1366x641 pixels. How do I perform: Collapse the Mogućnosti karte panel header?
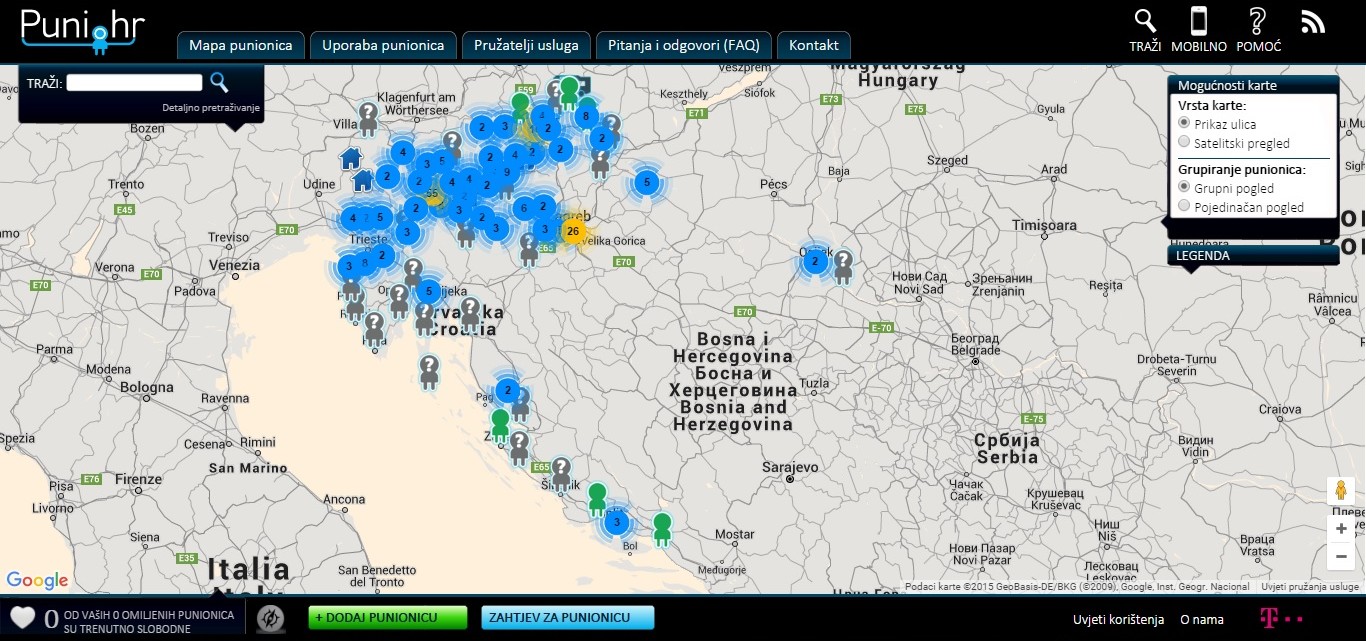coord(1253,85)
